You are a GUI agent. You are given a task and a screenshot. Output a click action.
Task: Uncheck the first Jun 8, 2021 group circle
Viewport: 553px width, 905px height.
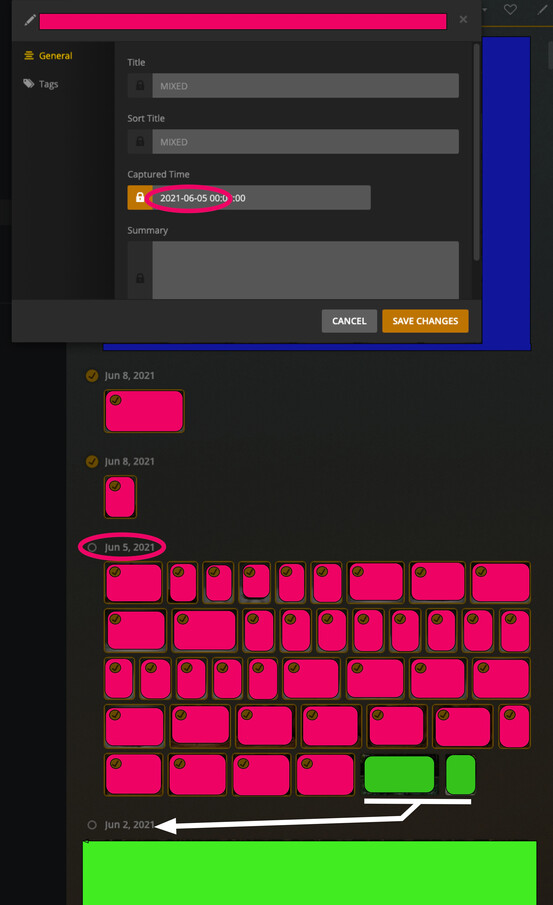92,376
